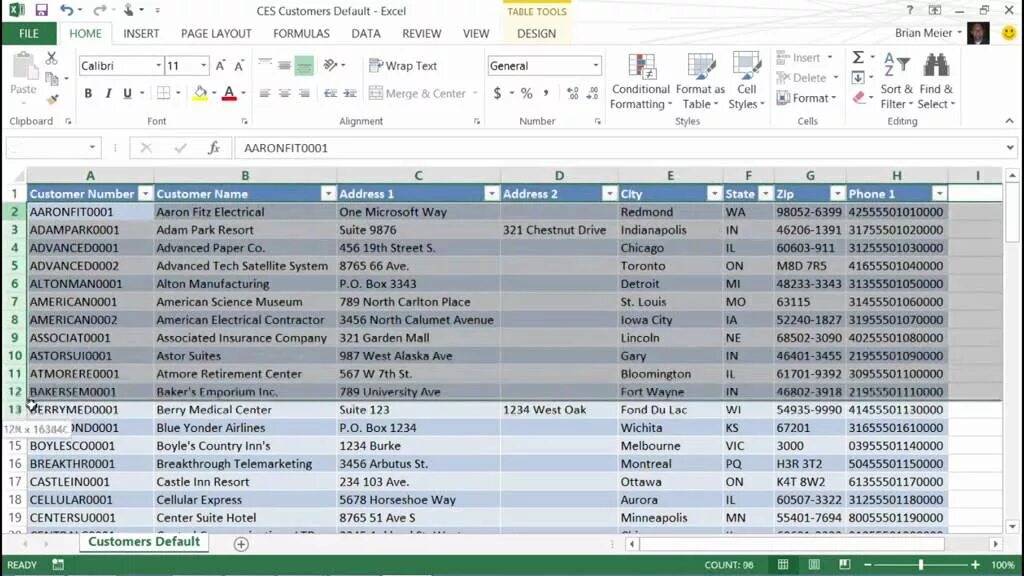Screen dimensions: 1024x576
Task: Increase decimal places
Action: 573,93
